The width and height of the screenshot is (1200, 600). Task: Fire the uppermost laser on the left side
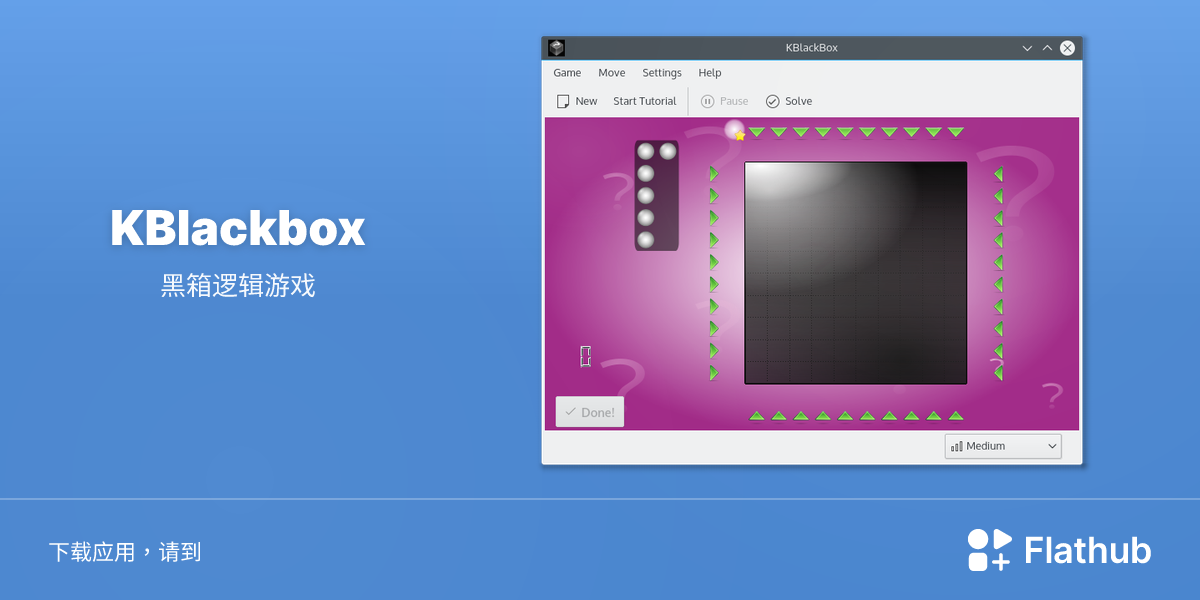click(x=714, y=174)
